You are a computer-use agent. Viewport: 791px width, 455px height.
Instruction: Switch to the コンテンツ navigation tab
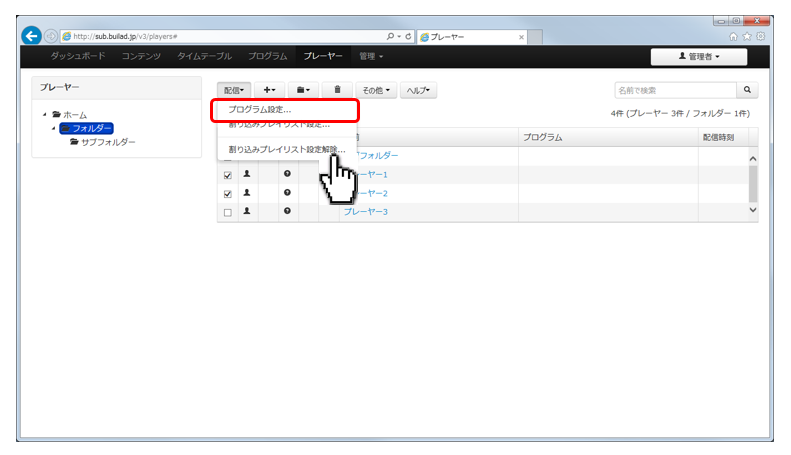[141, 56]
